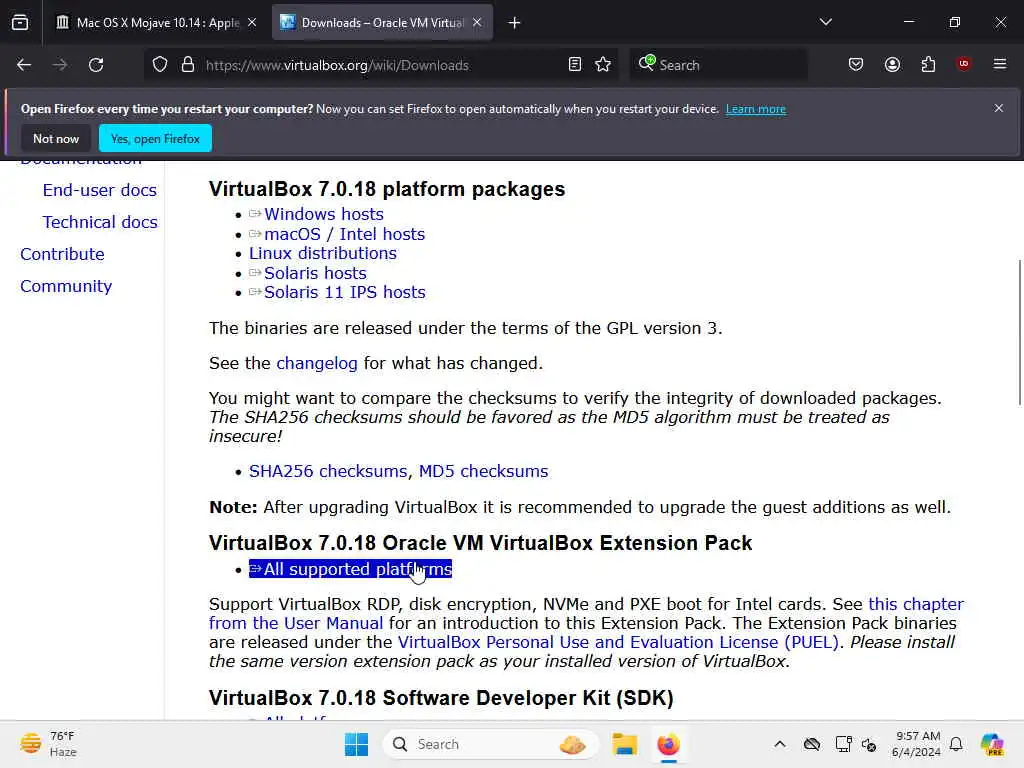Click the taskbar Search box
Image resolution: width=1024 pixels, height=768 pixels.
pyautogui.click(x=490, y=744)
